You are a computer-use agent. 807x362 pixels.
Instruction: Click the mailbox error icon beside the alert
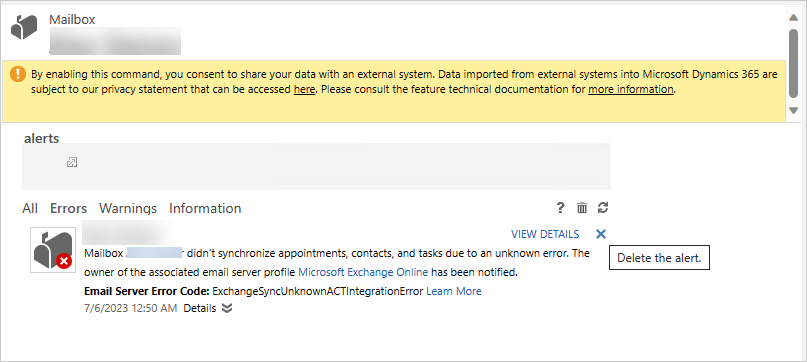pyautogui.click(x=53, y=250)
